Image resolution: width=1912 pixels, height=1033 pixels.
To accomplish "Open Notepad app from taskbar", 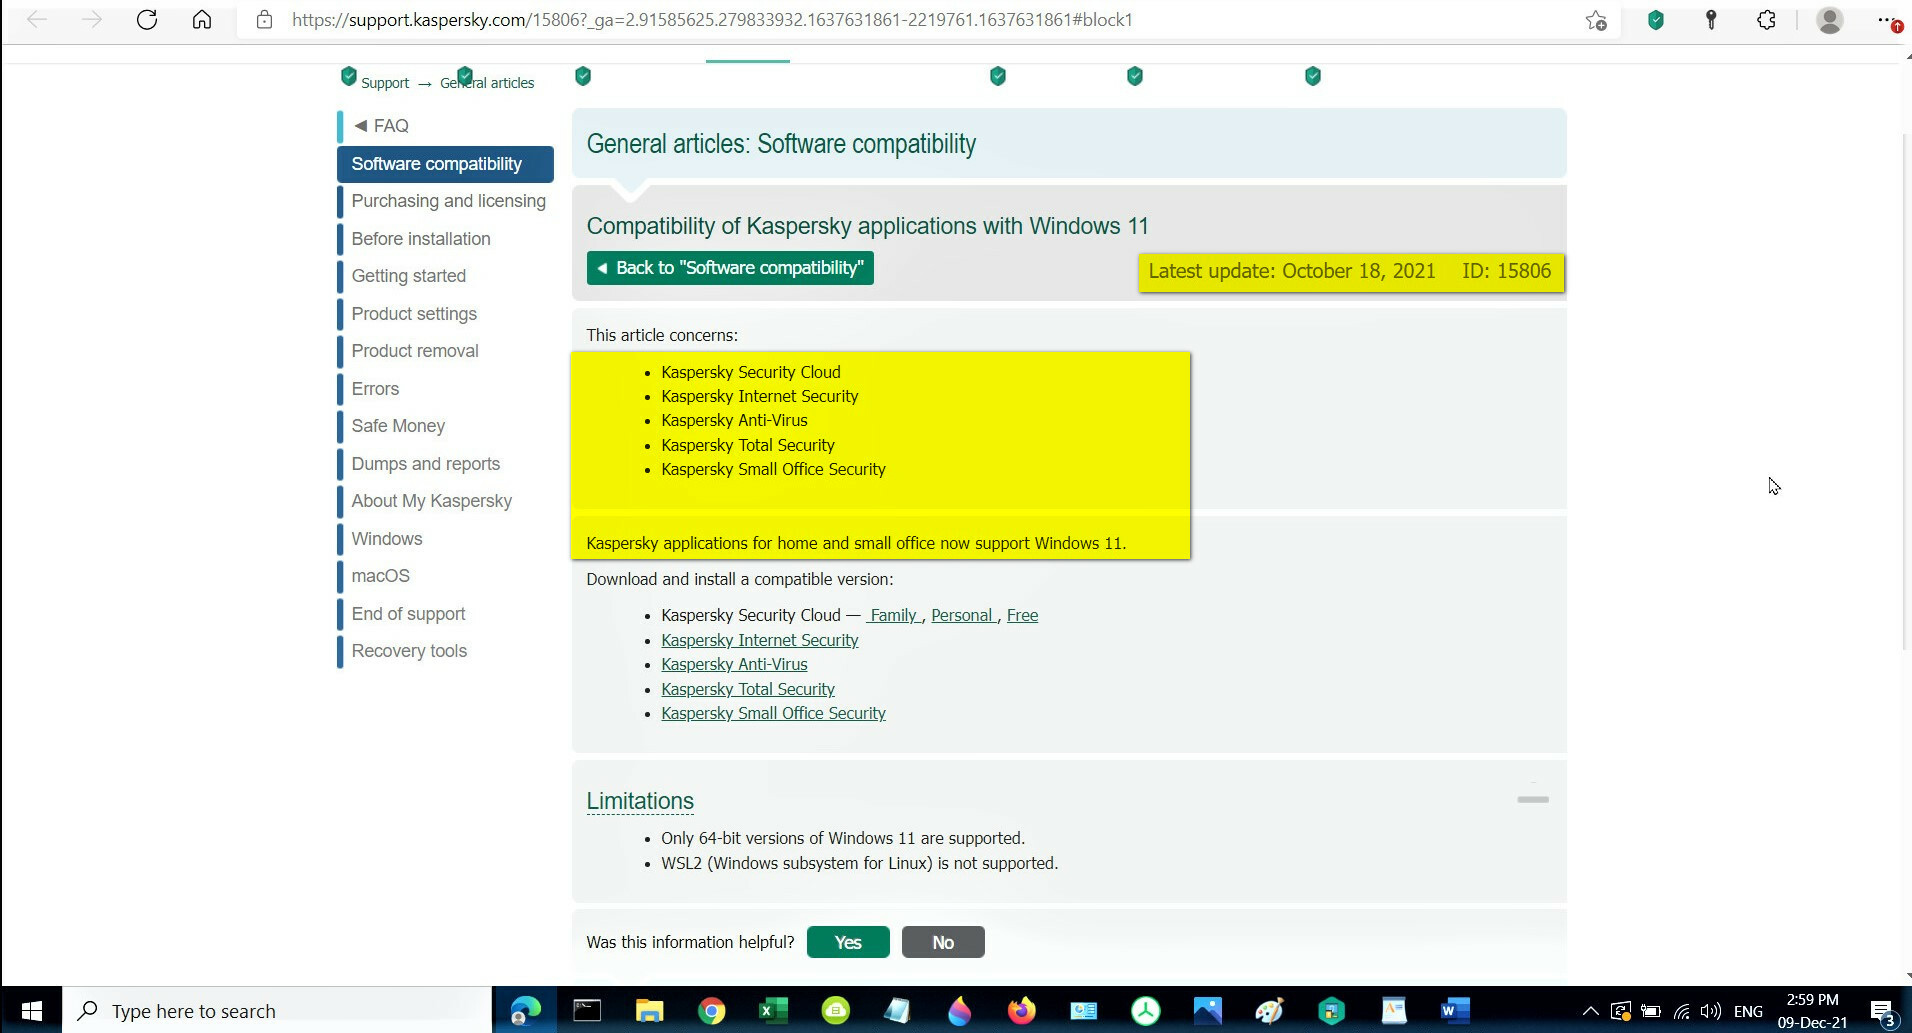I will click(x=897, y=1011).
